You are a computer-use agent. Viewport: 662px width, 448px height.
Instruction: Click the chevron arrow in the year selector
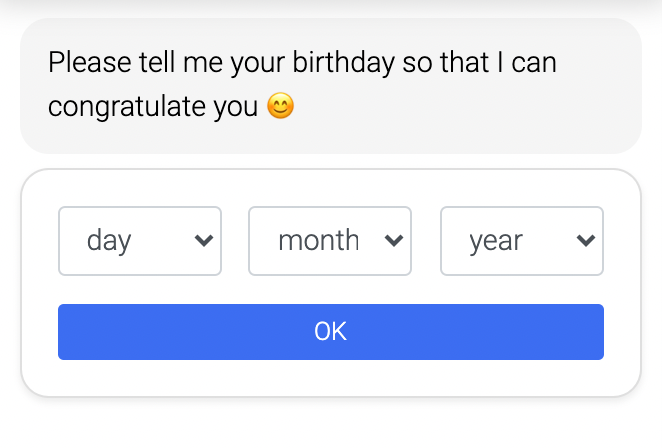pos(586,241)
